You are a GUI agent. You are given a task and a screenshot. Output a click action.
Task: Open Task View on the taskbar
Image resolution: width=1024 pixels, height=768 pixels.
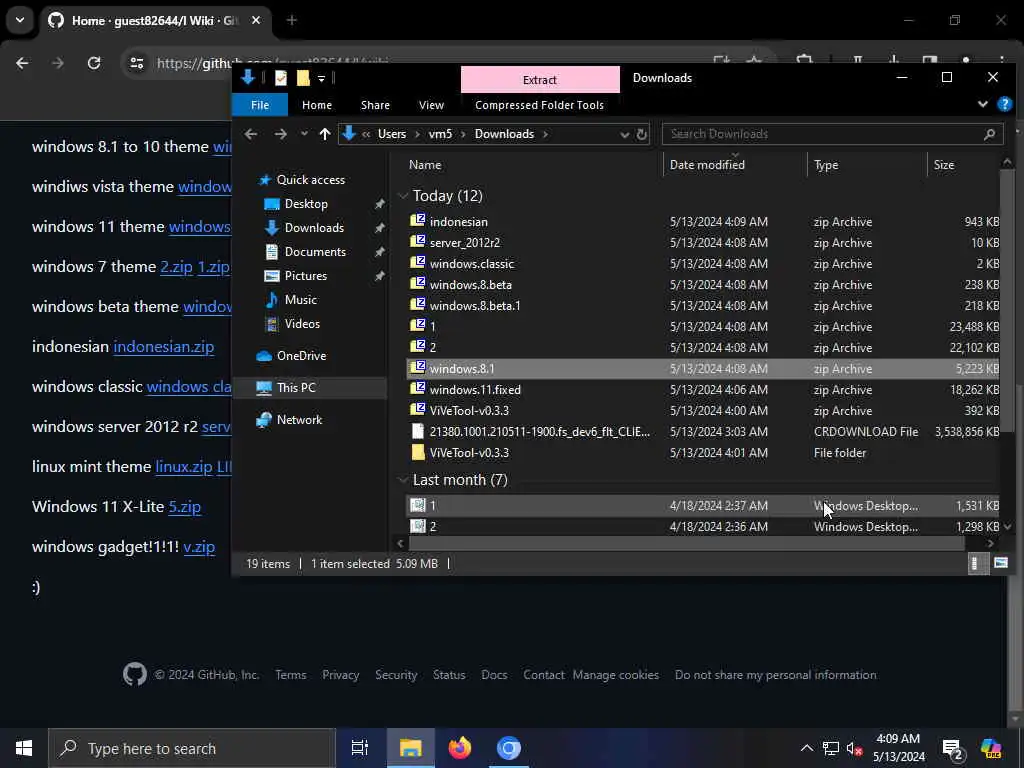click(x=360, y=748)
